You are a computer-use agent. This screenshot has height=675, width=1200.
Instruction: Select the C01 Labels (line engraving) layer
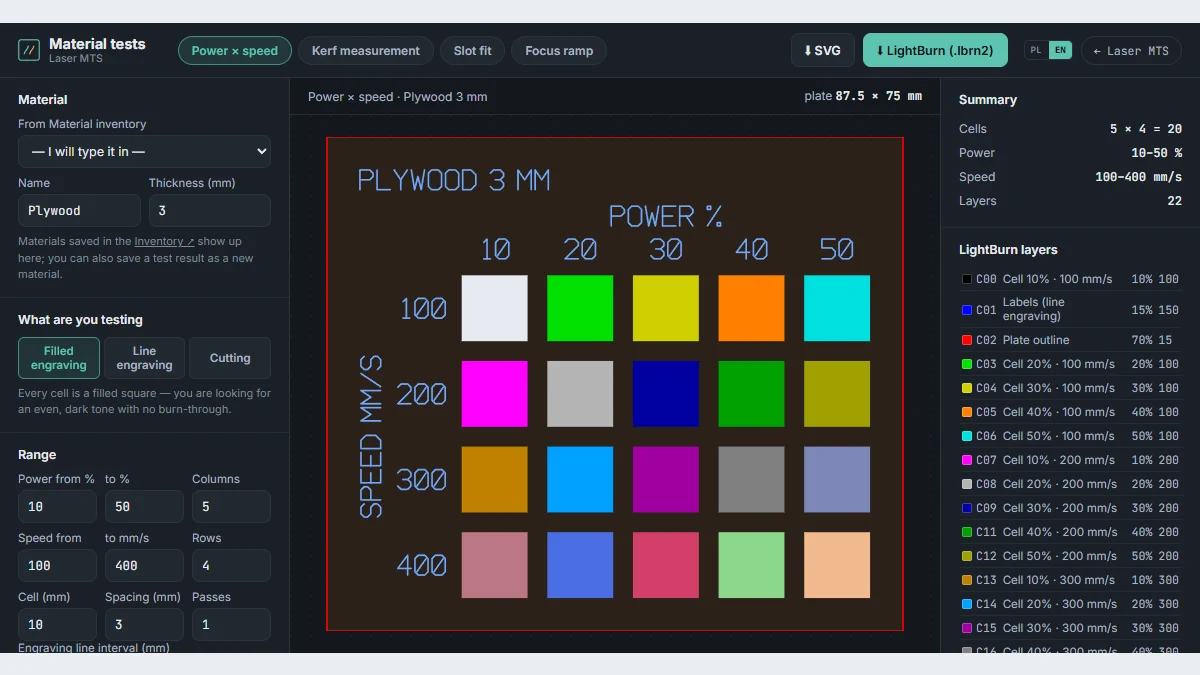(1070, 310)
